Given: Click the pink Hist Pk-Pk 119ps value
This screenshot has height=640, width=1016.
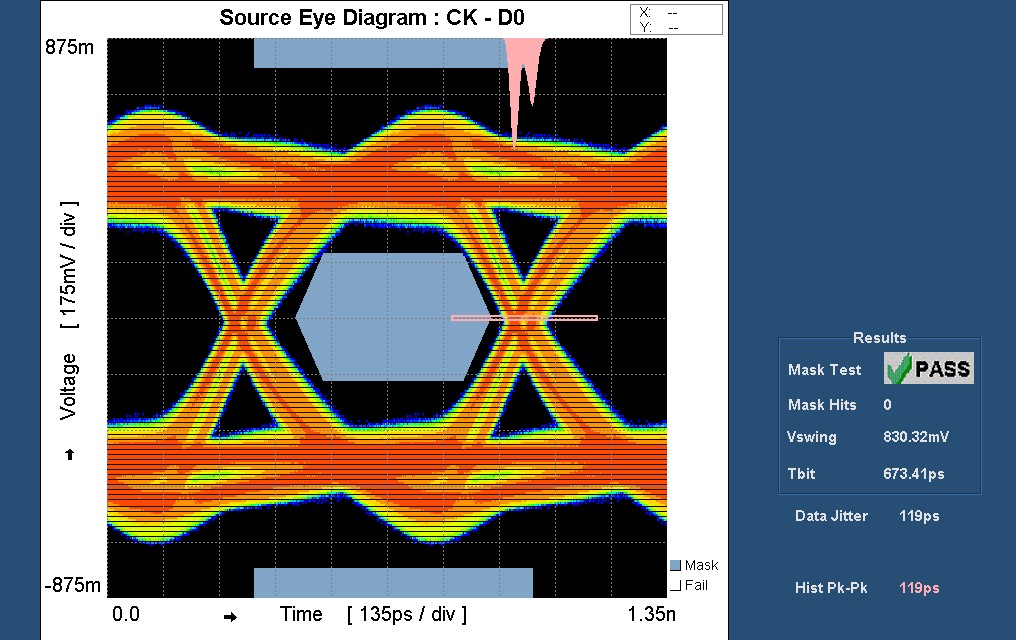Looking at the screenshot, I should (x=919, y=588).
